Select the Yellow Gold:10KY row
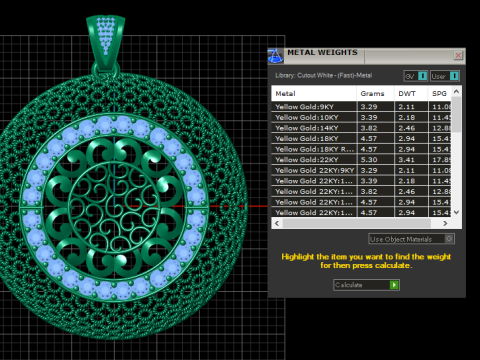This screenshot has width=480, height=360. click(x=361, y=117)
